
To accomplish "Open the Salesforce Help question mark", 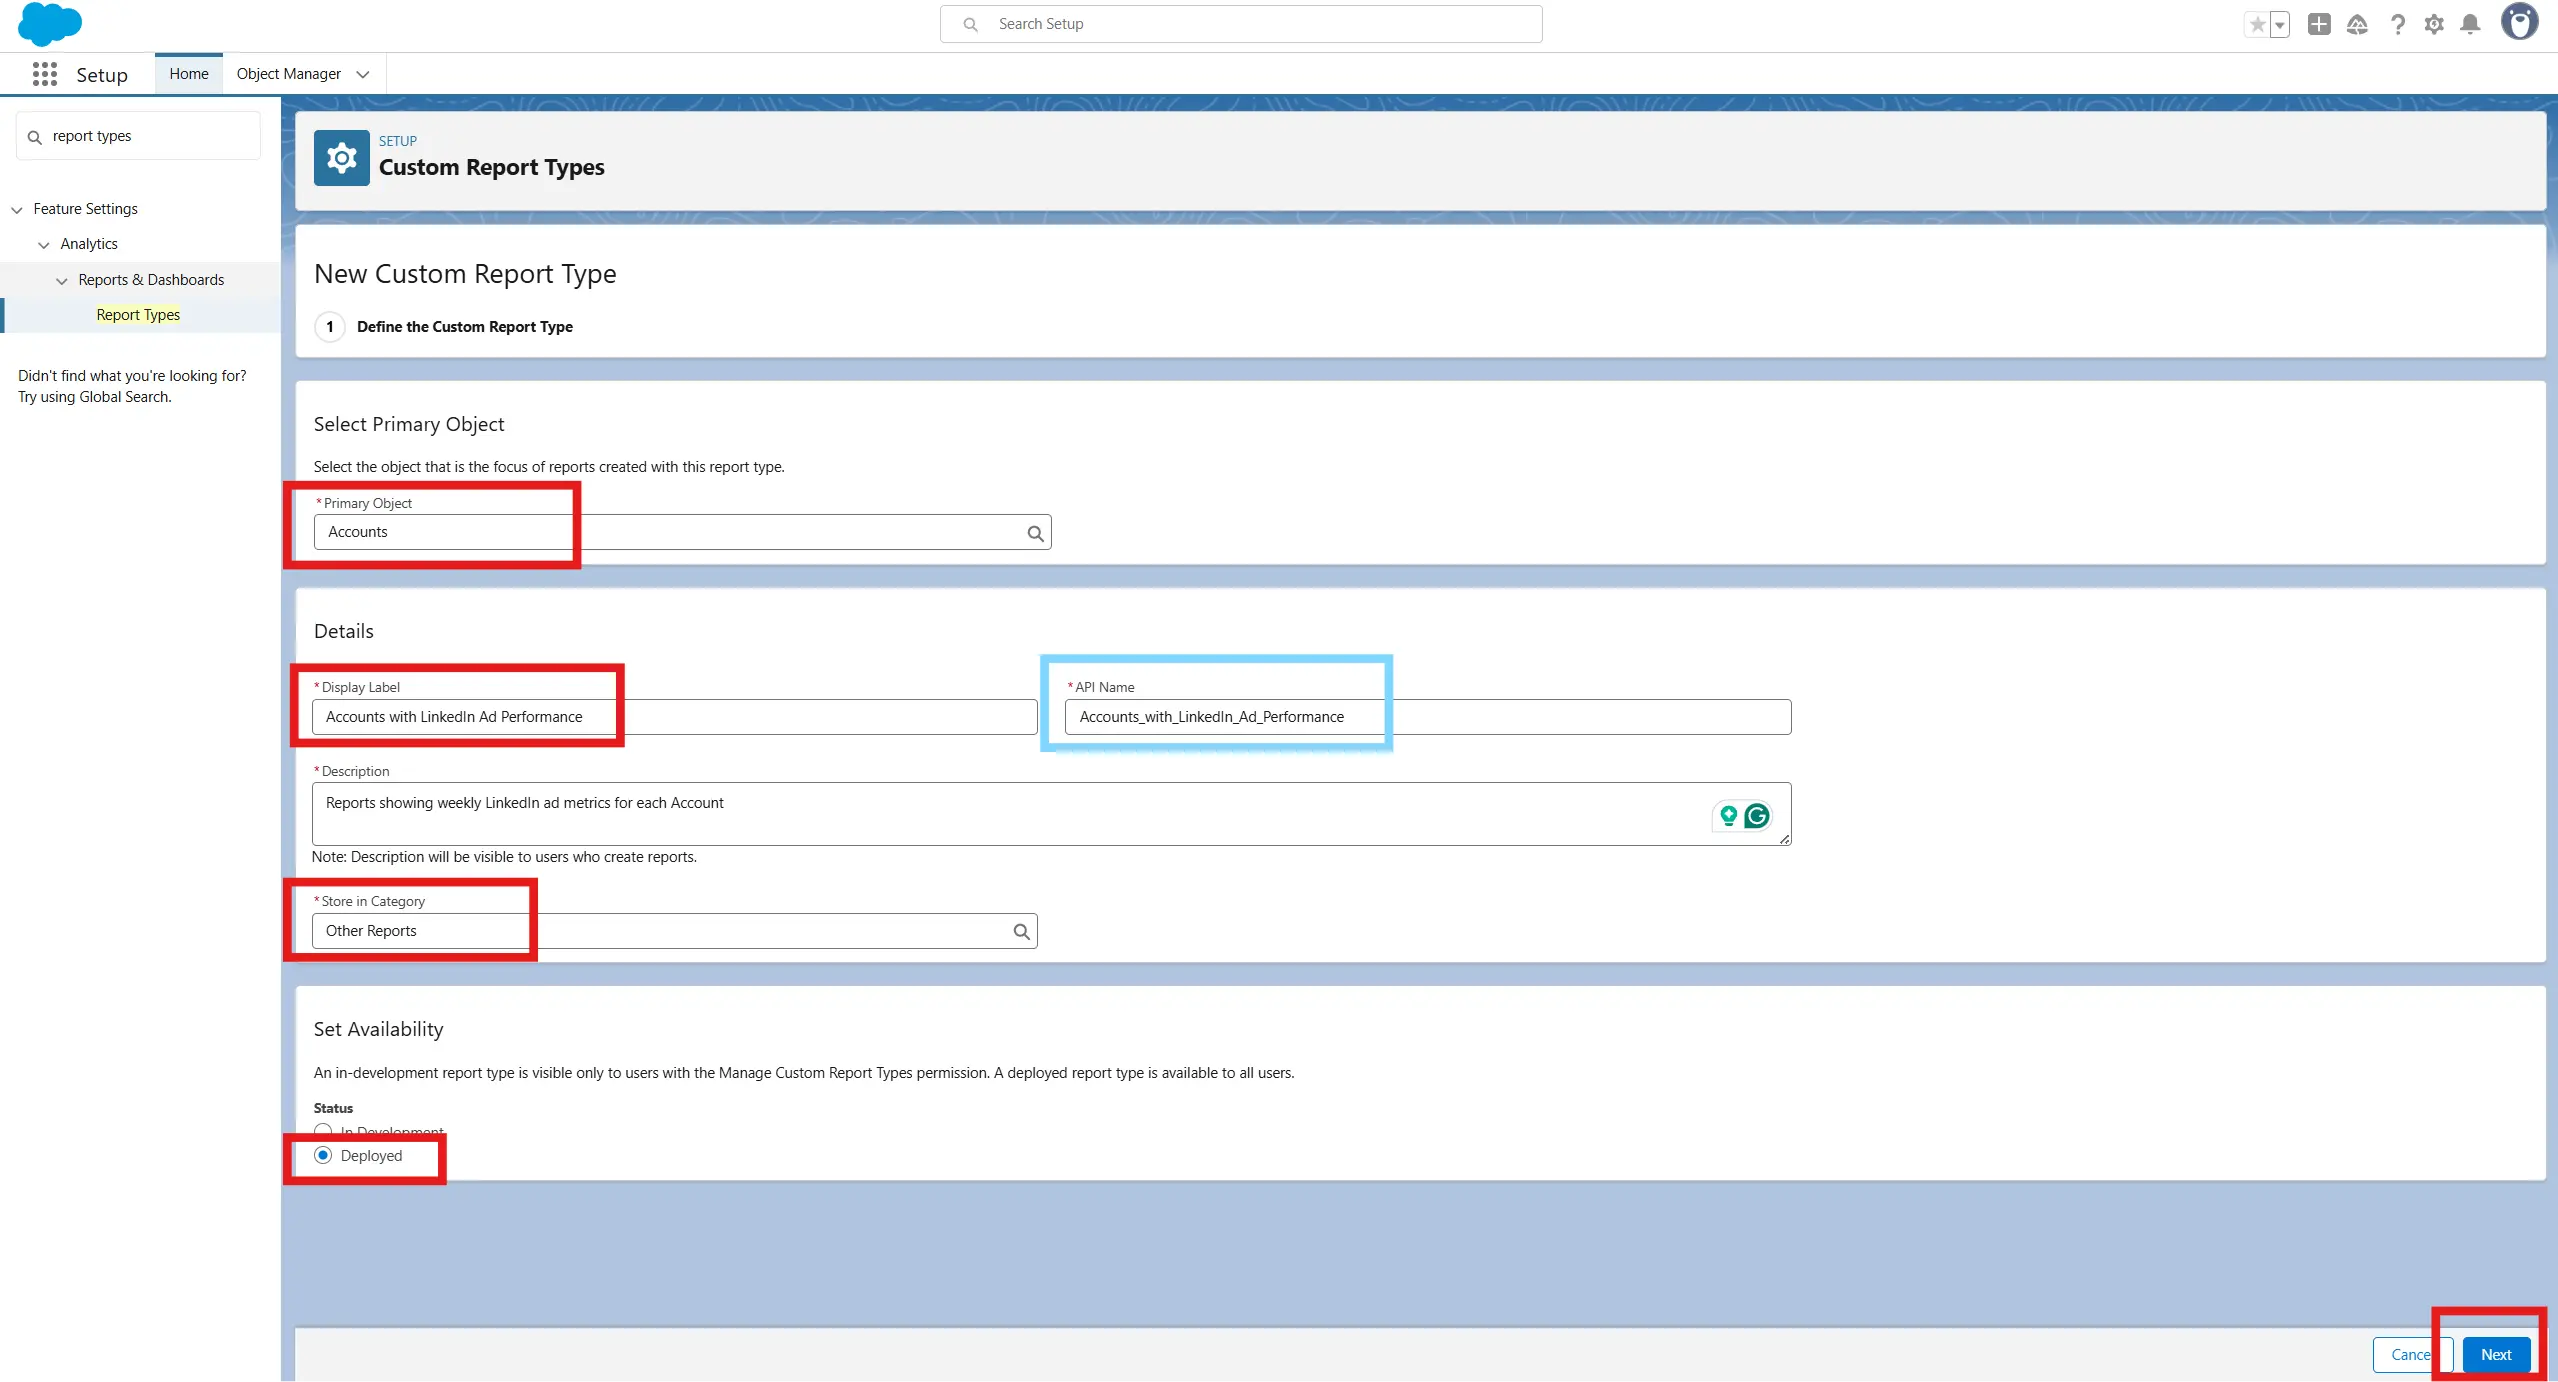I will pyautogui.click(x=2397, y=24).
